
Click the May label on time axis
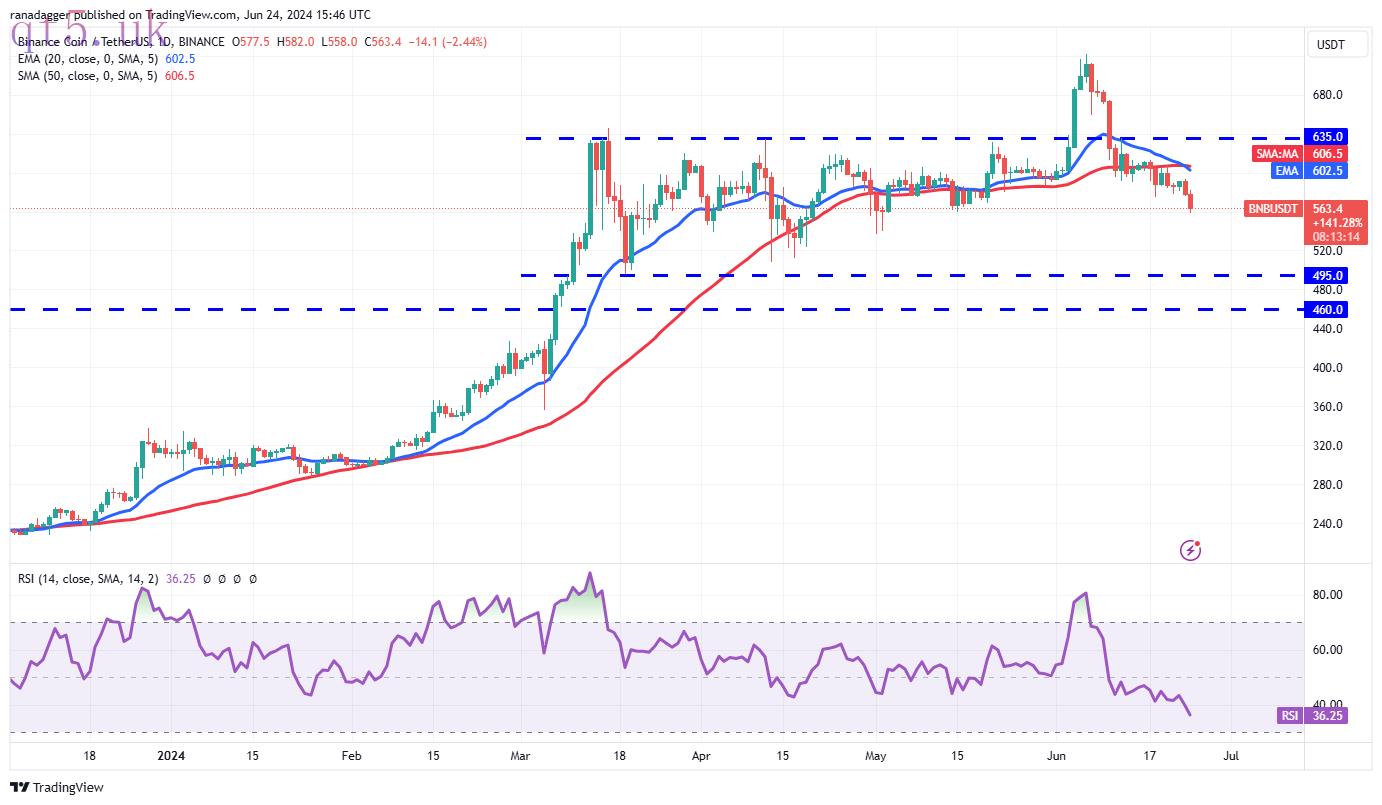pos(876,757)
